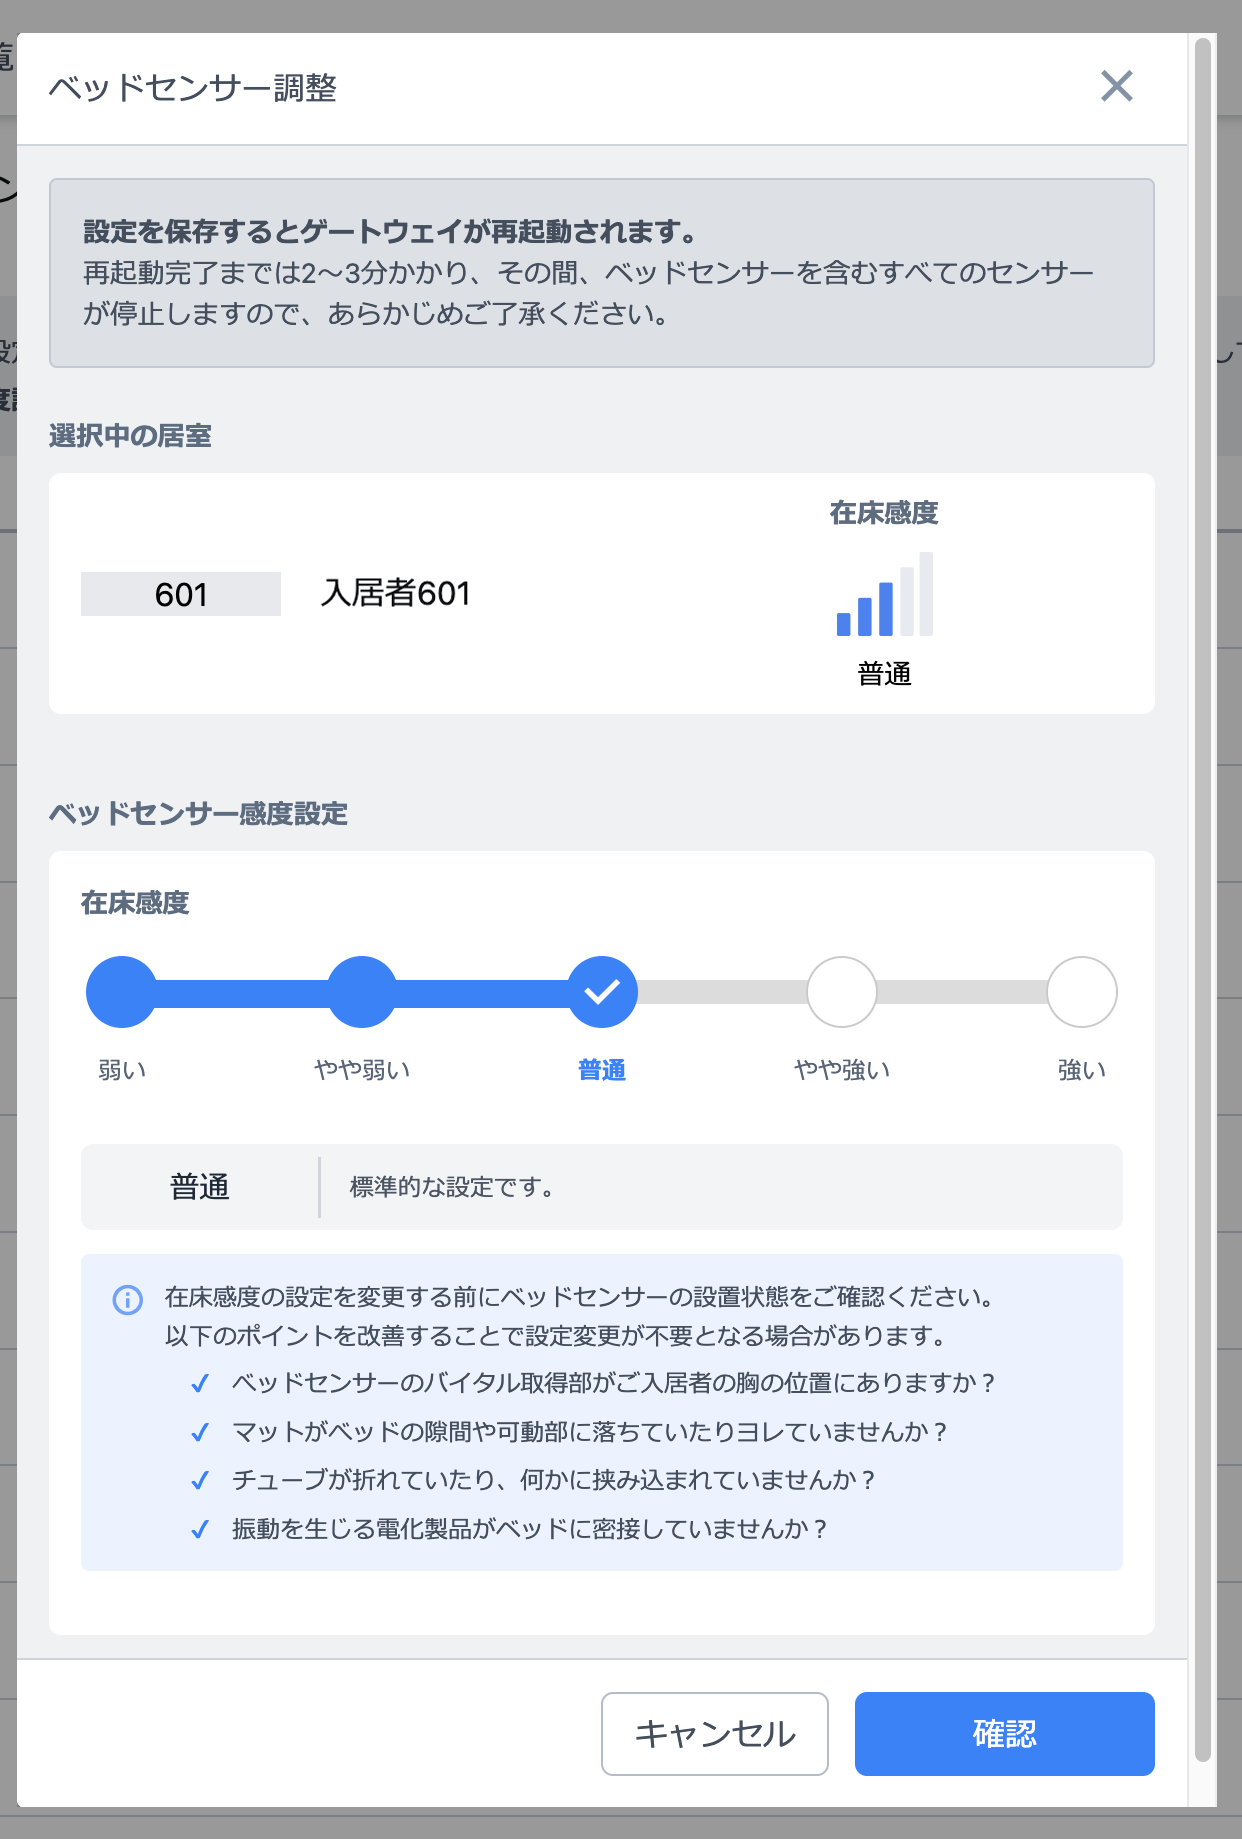
Task: Click the 在床感度 signal bars icon
Action: 884,595
